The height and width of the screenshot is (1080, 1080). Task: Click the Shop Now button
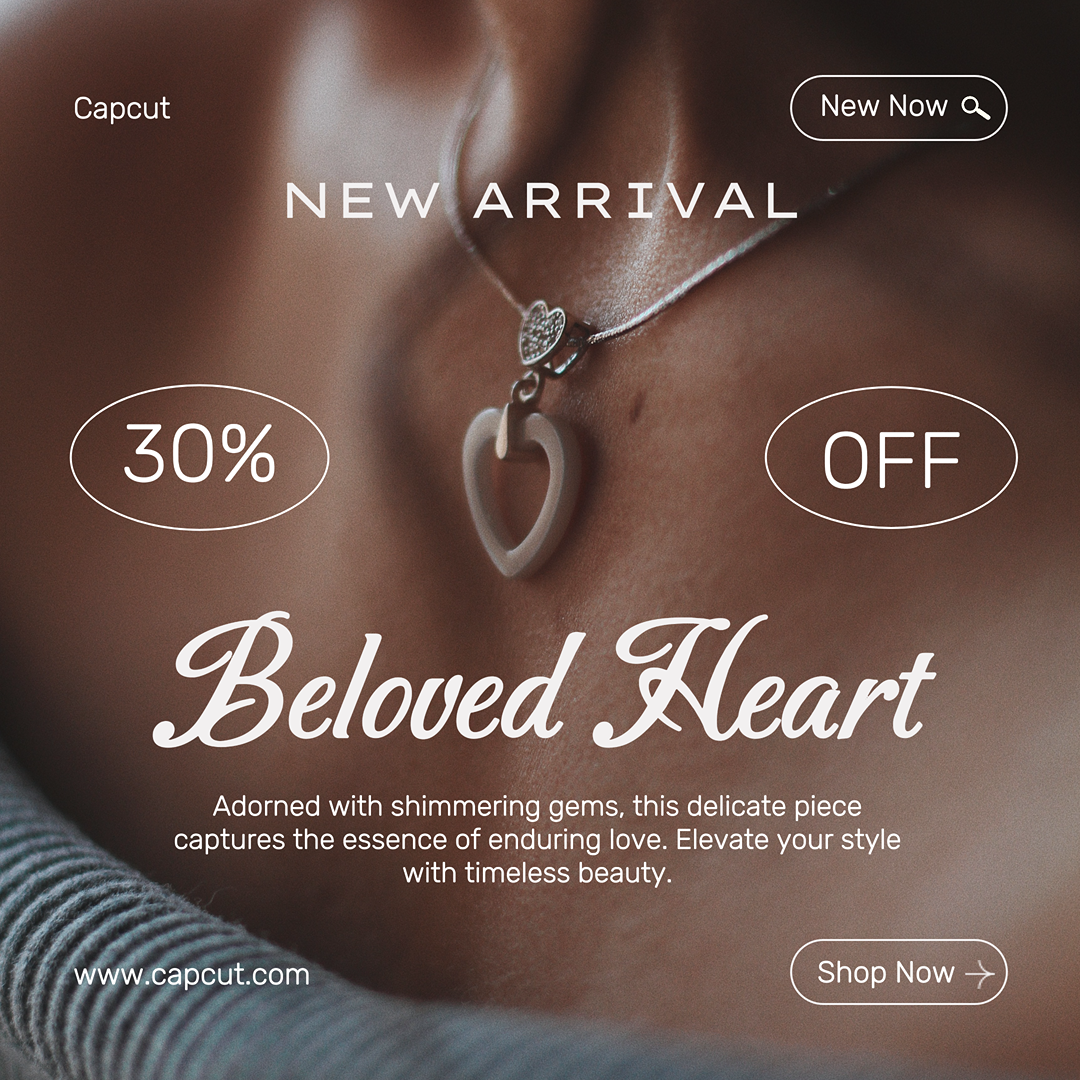pos(898,972)
